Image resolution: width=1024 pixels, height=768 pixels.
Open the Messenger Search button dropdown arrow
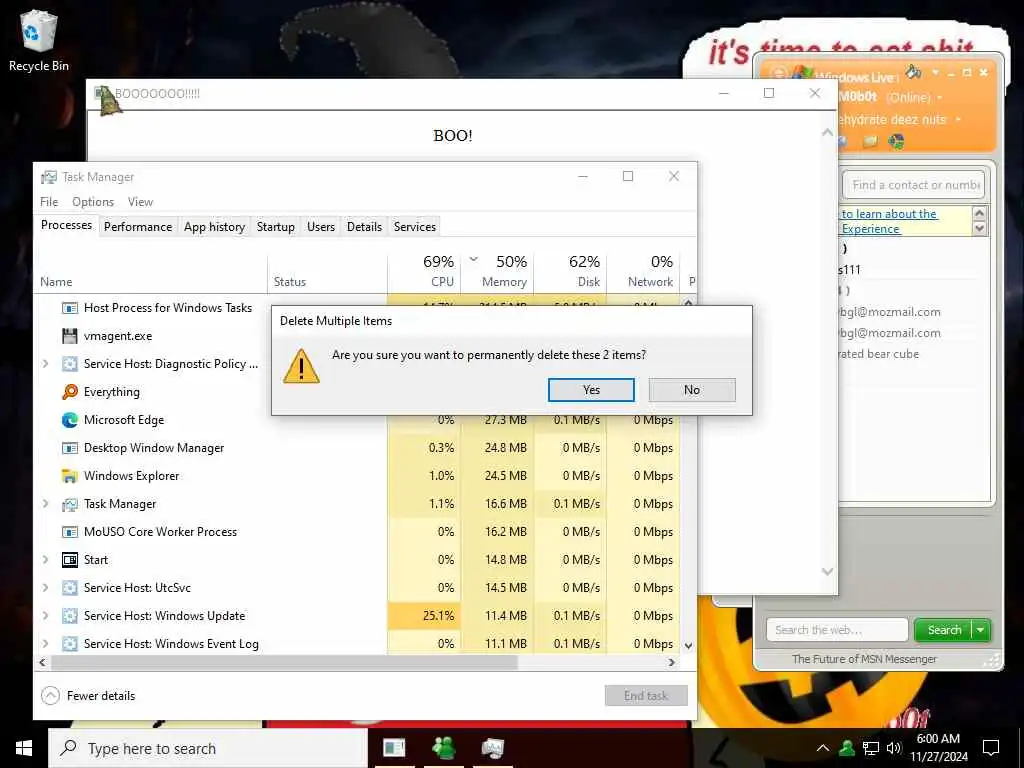981,630
